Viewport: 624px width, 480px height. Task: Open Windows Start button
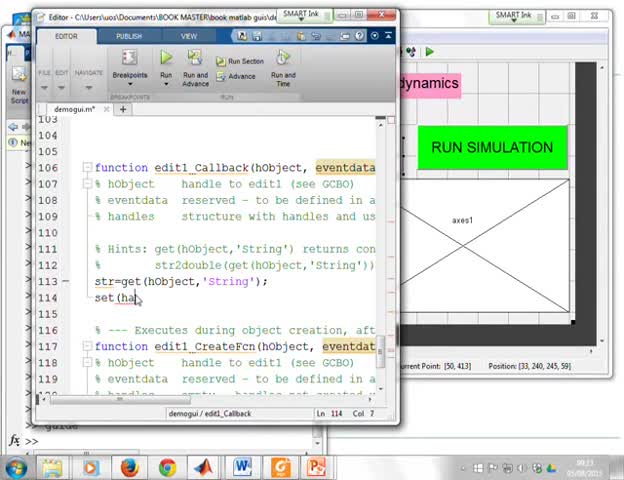16,468
